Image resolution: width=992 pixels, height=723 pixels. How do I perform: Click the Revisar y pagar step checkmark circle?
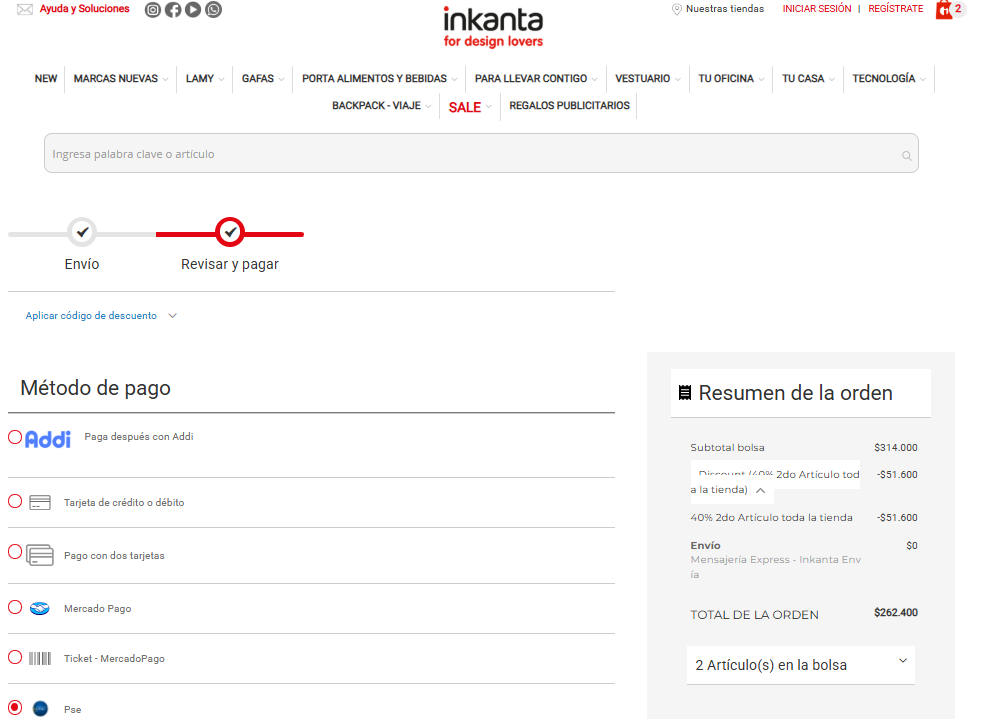pyautogui.click(x=230, y=232)
